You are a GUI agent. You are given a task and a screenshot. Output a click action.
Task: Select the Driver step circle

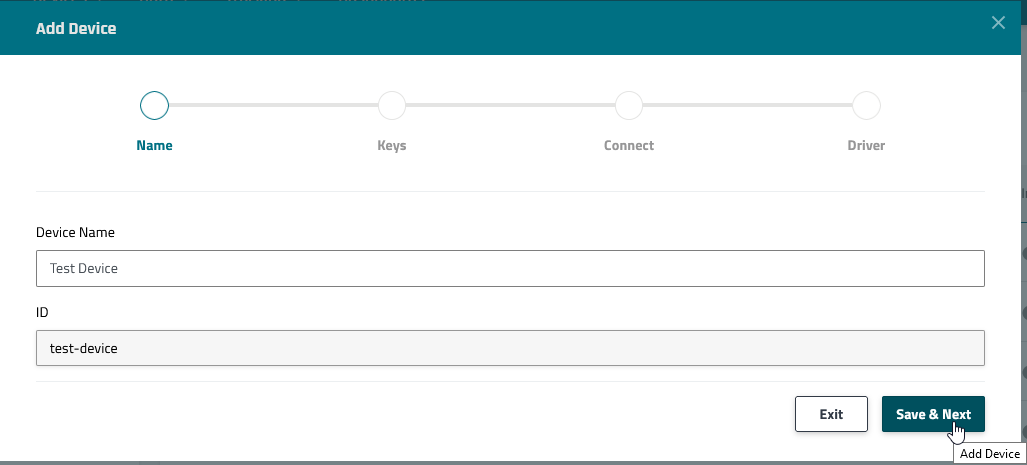tap(865, 105)
